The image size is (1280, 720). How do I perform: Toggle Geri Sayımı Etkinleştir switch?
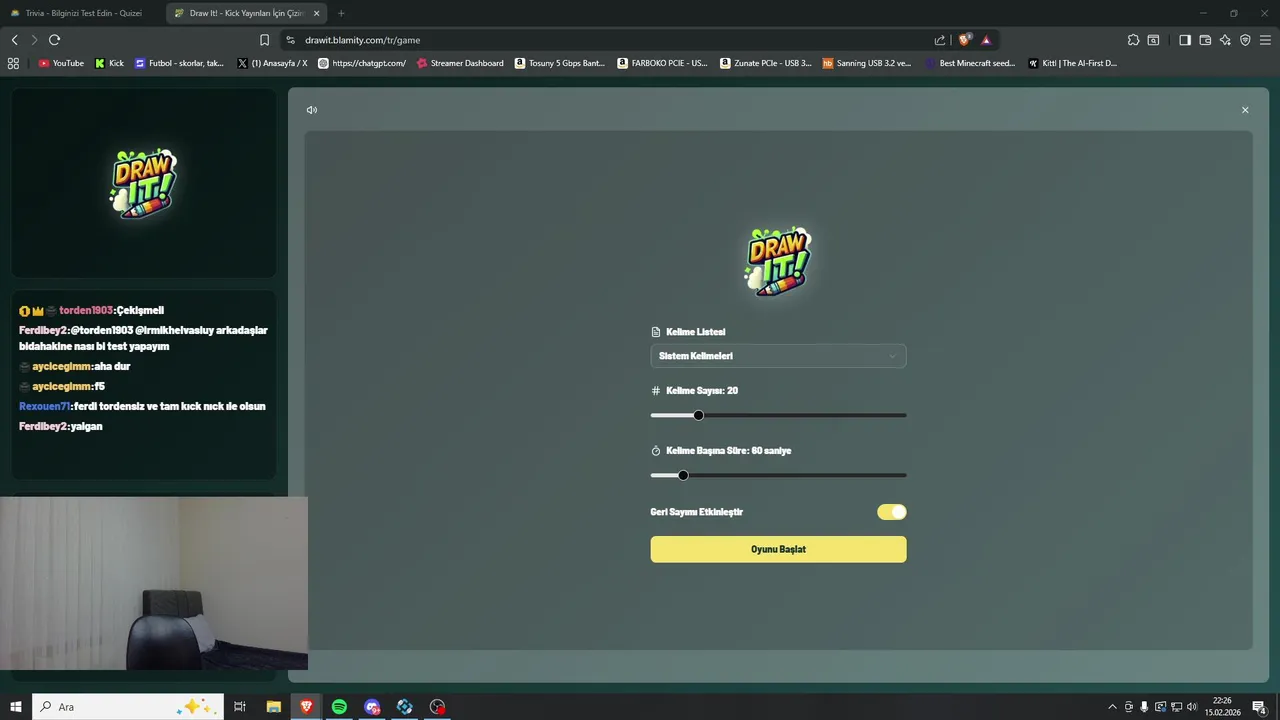(891, 512)
